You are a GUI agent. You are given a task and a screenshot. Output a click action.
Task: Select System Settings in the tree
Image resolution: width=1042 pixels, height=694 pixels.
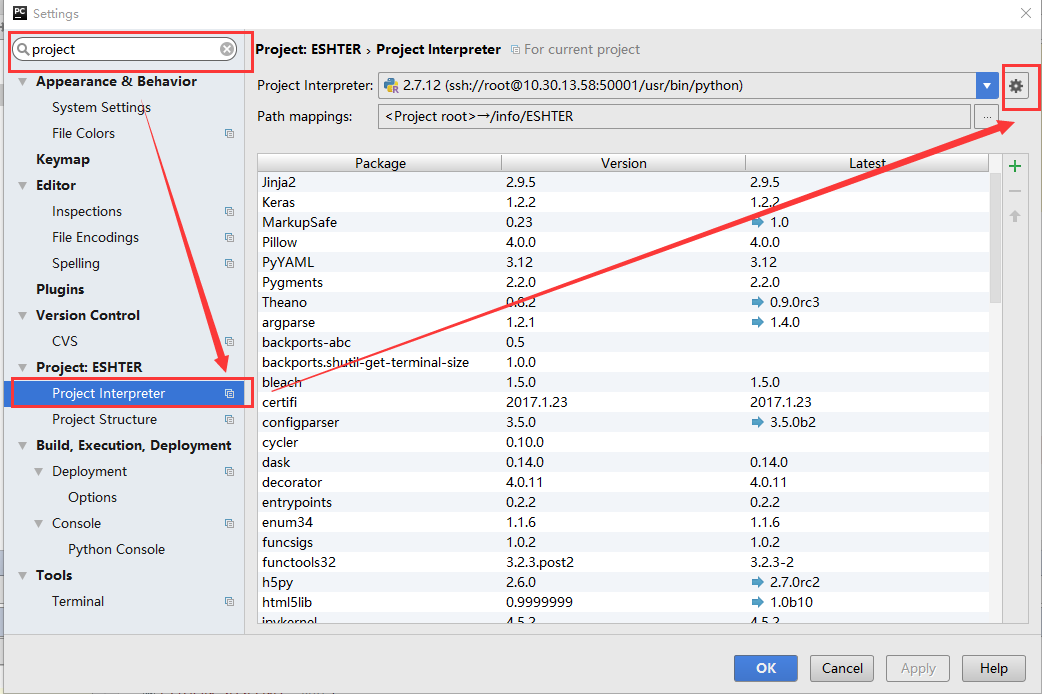pos(101,108)
